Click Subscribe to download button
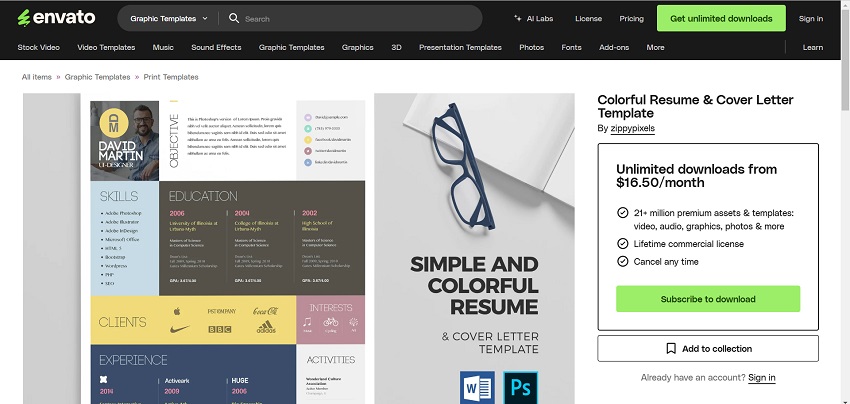This screenshot has width=850, height=404. coord(708,299)
